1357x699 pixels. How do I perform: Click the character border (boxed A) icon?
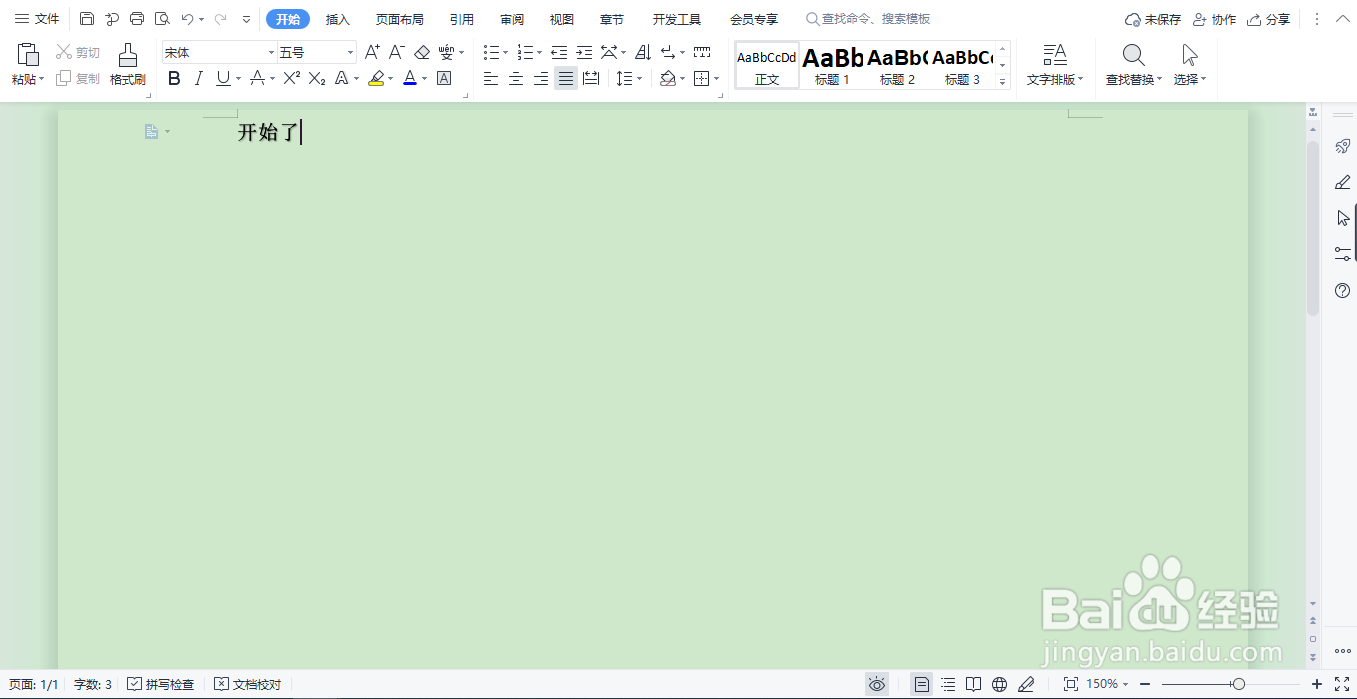click(x=444, y=78)
